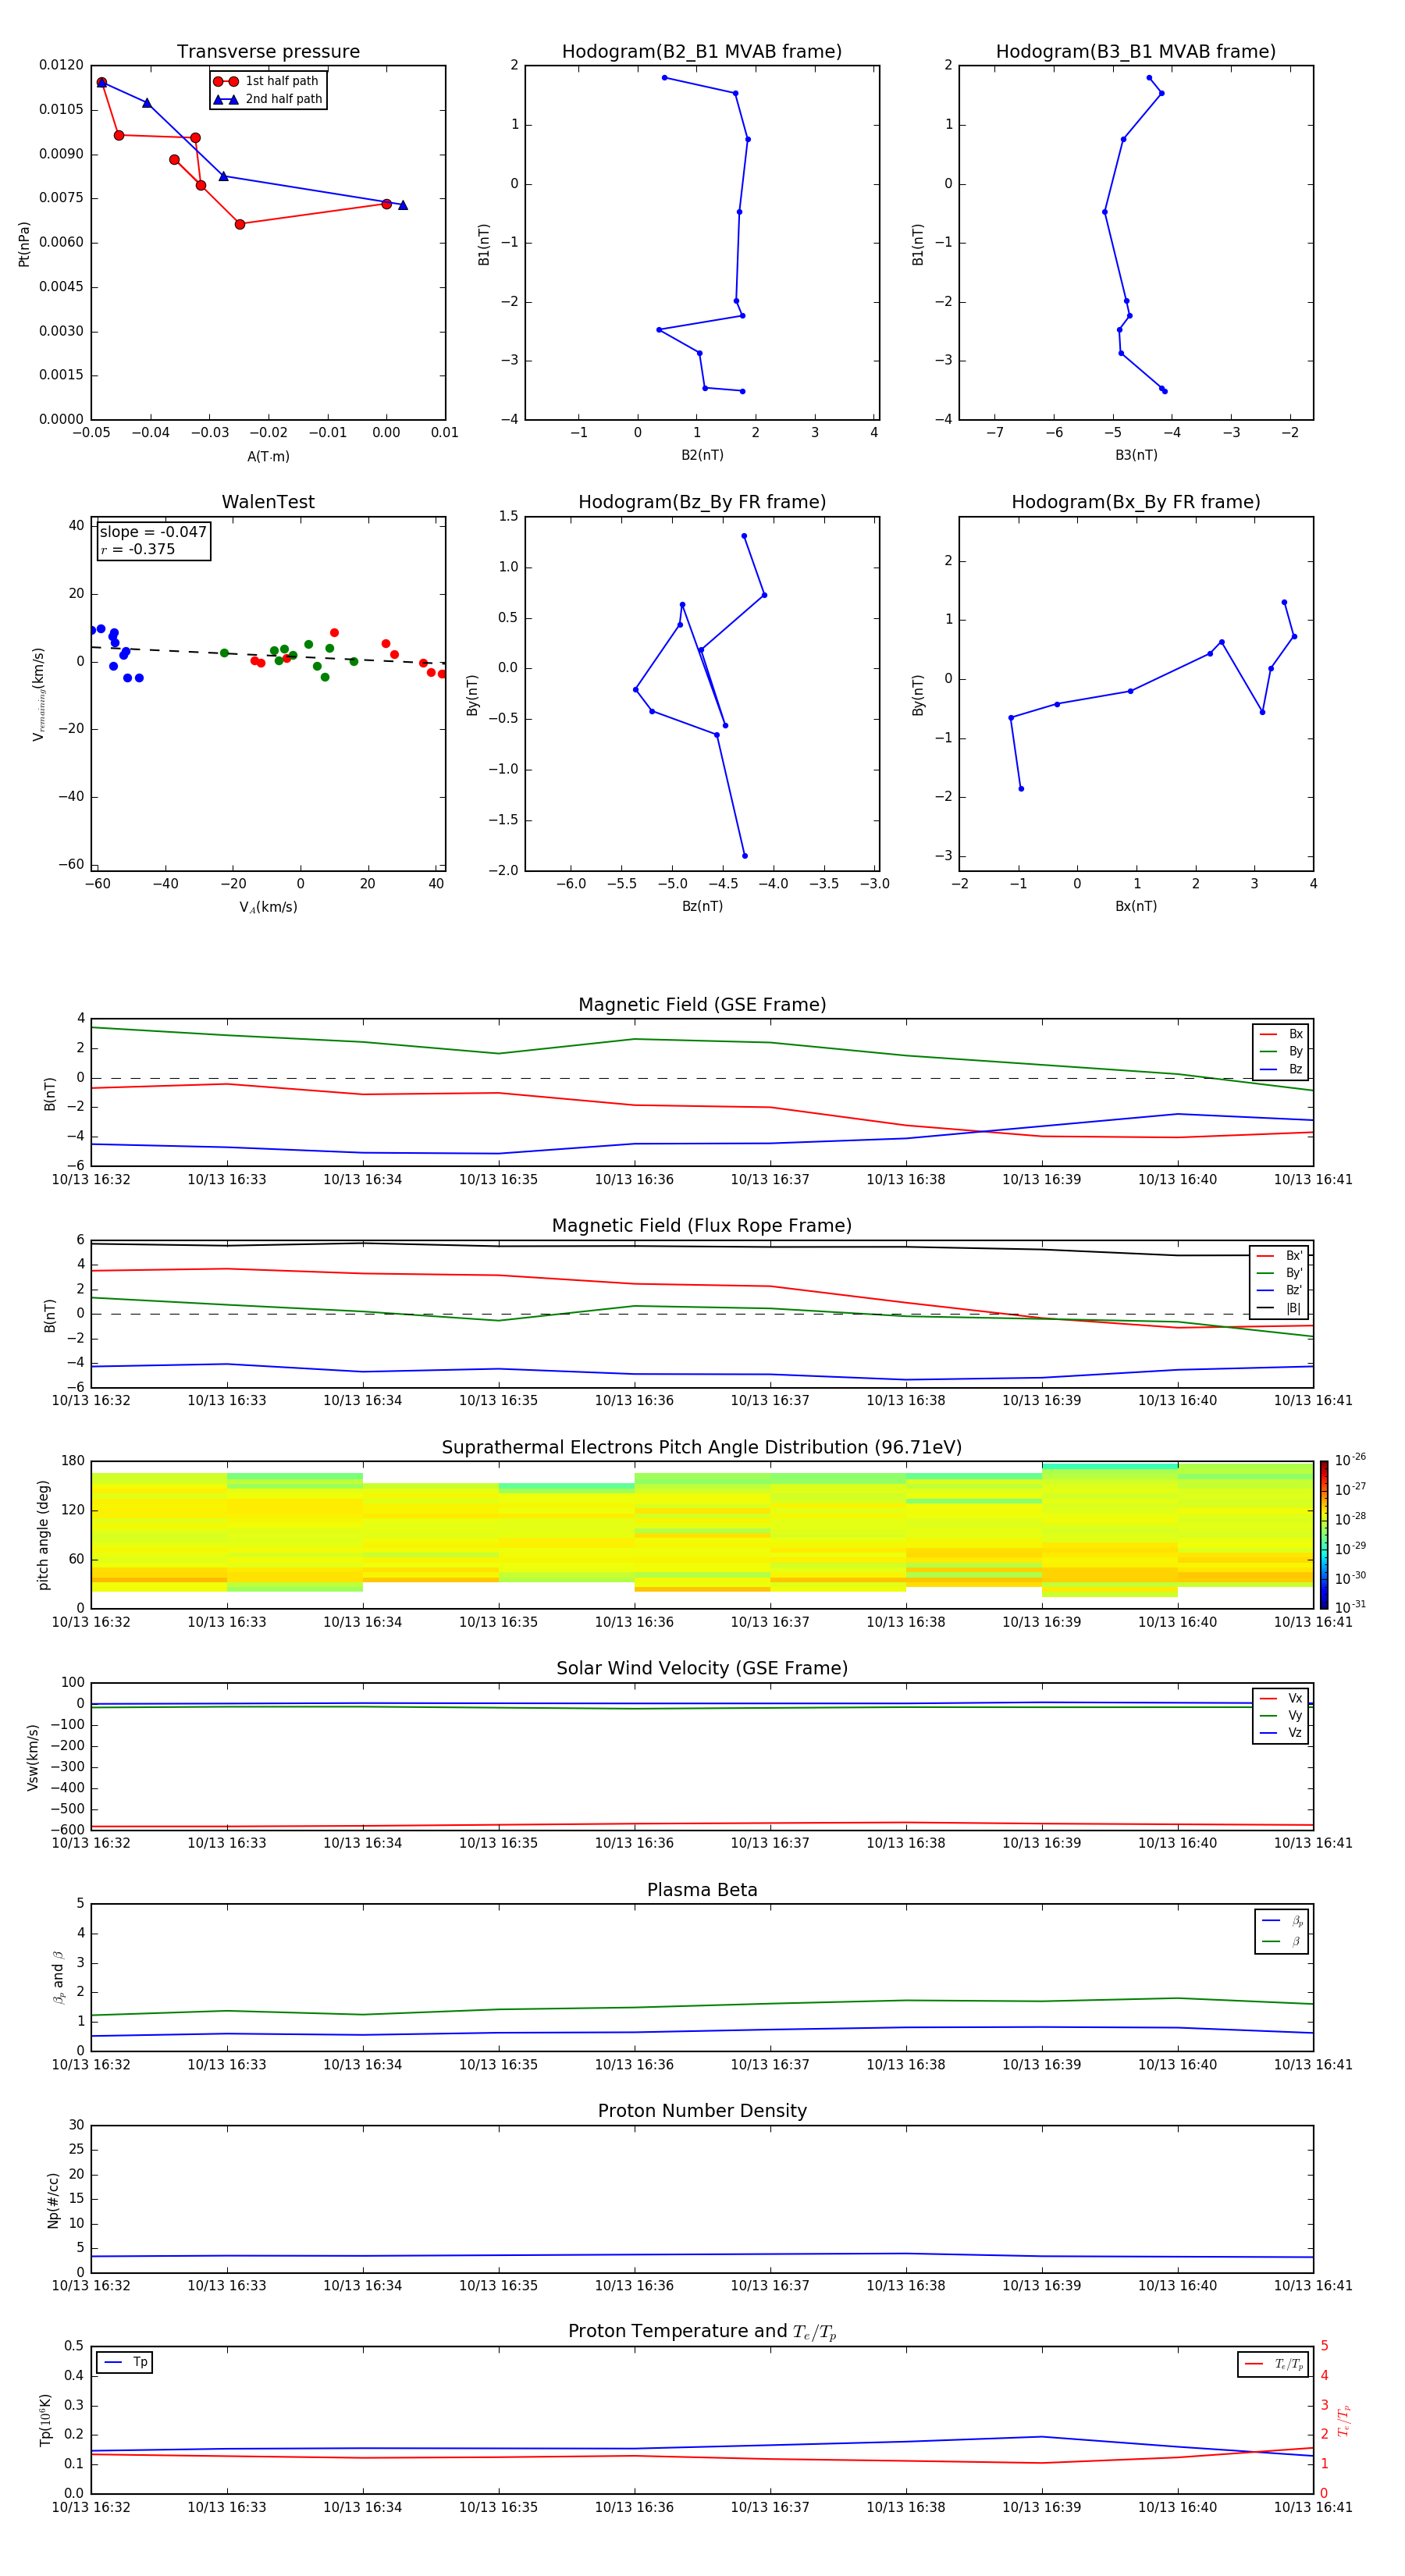Click the |B| legend entry in Flux Rope plot
1405x2576 pixels.
(x=1279, y=1308)
